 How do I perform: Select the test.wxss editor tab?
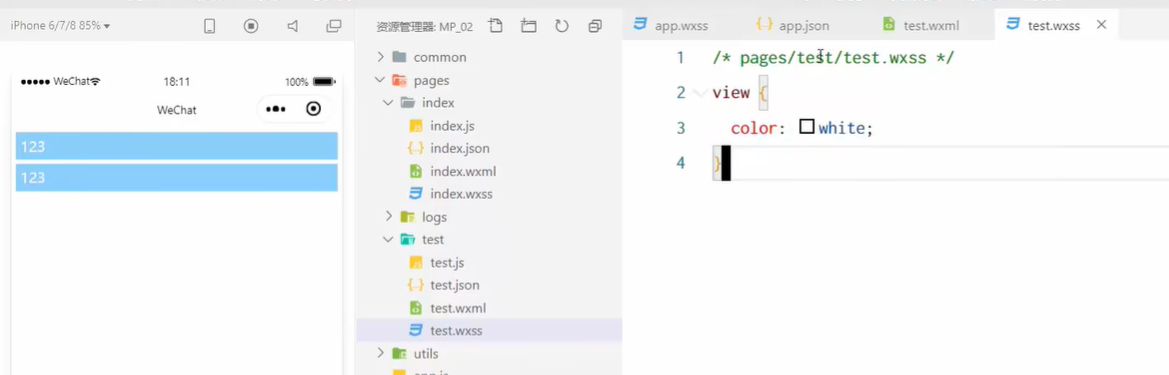1053,25
